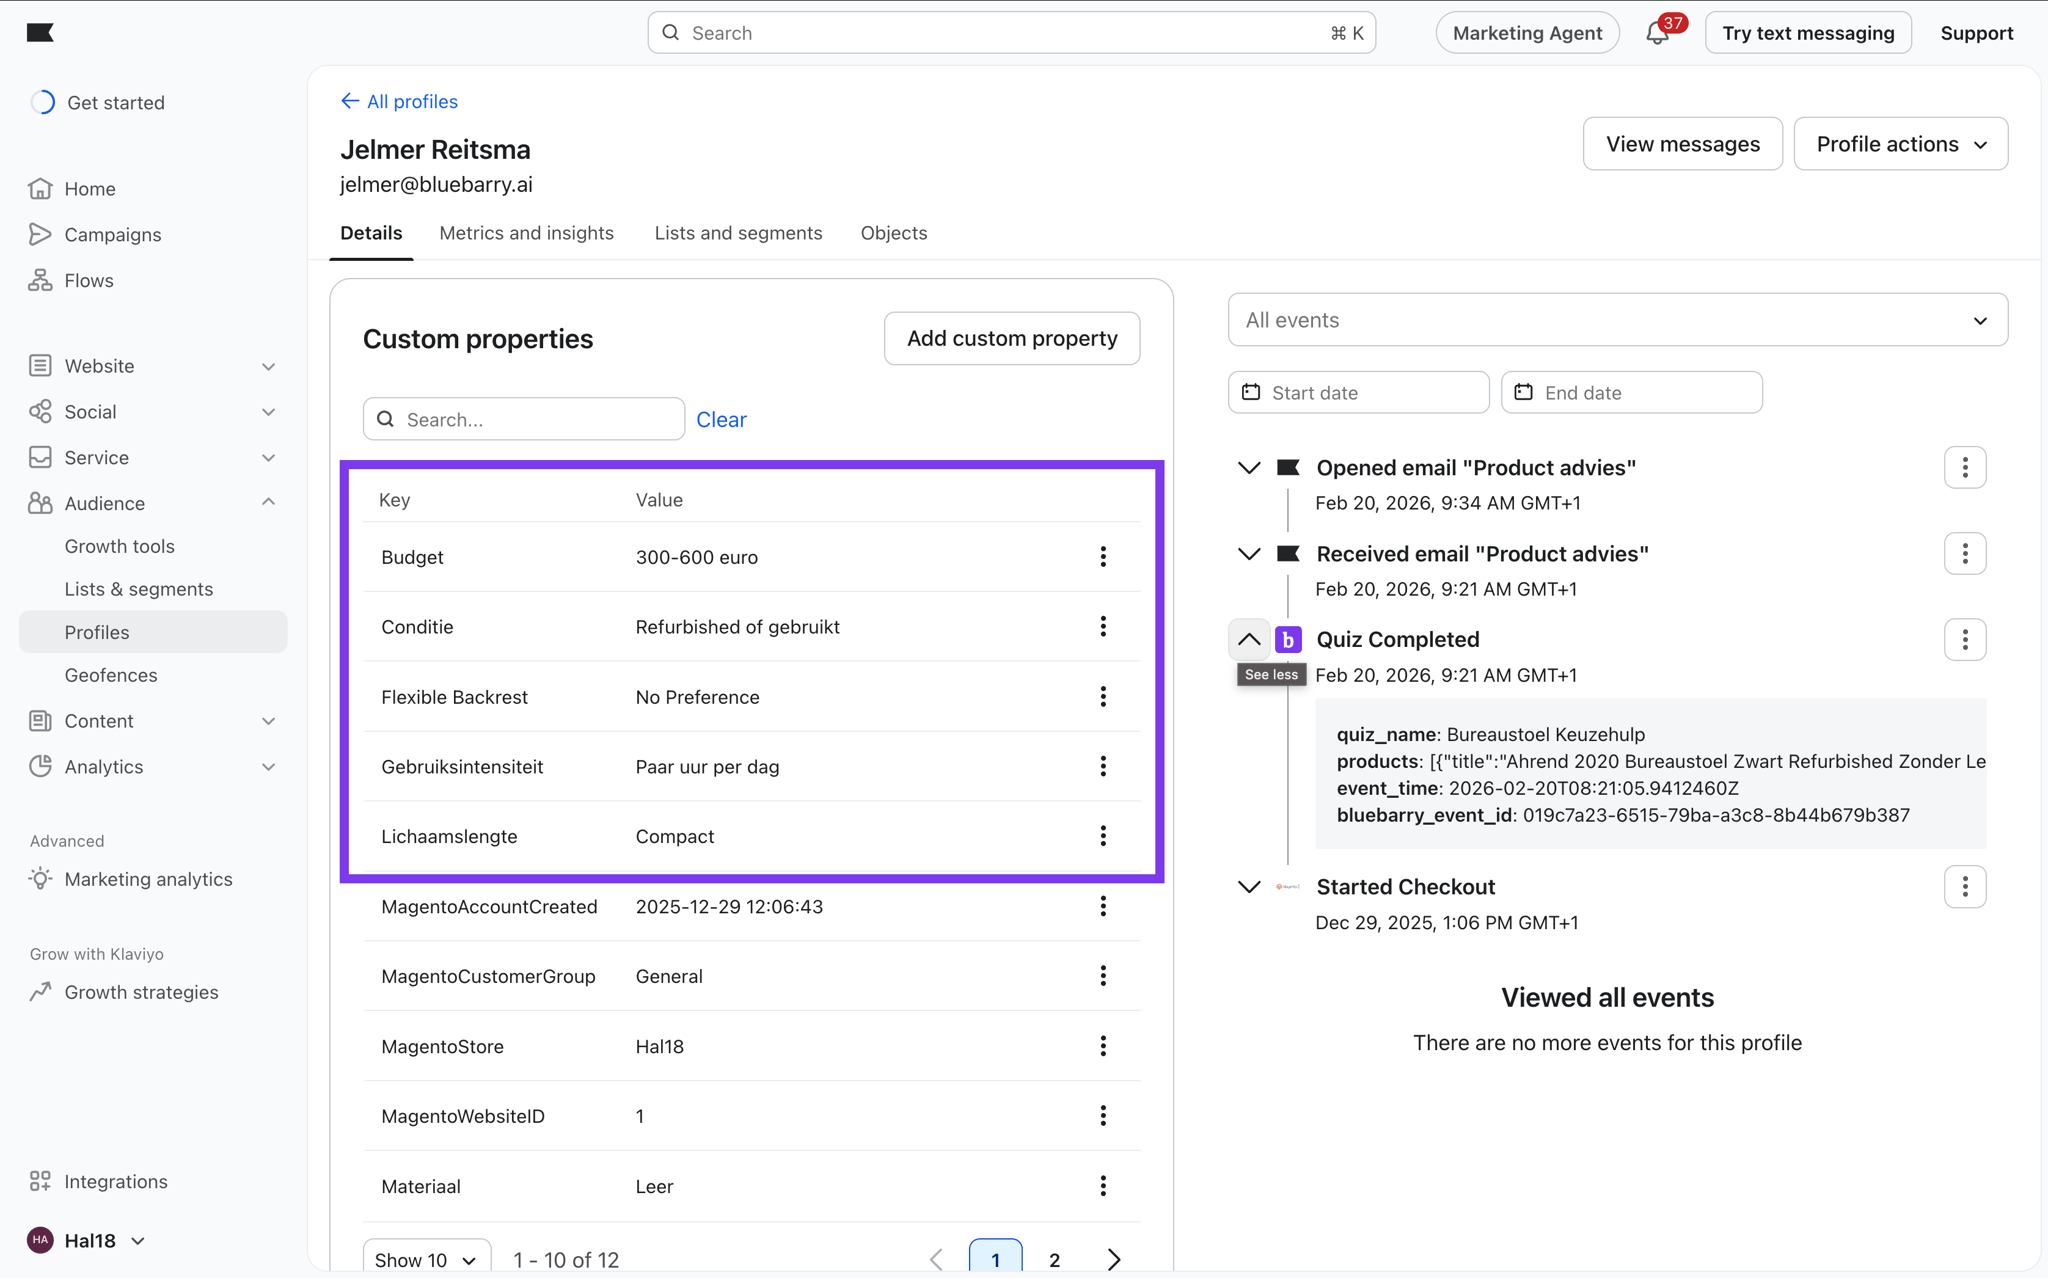Click the calendar icon in the Start date field

point(1251,392)
